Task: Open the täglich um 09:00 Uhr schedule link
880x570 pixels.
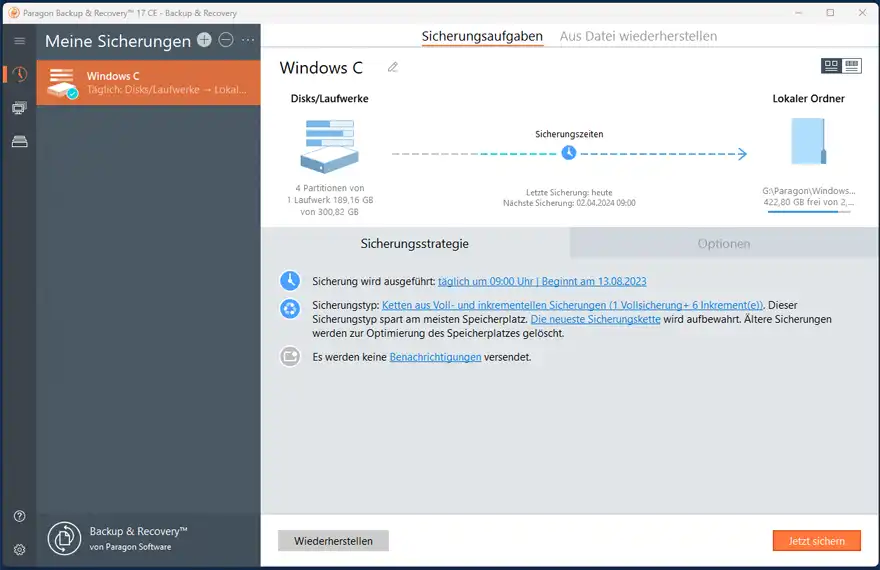Action: [x=542, y=281]
